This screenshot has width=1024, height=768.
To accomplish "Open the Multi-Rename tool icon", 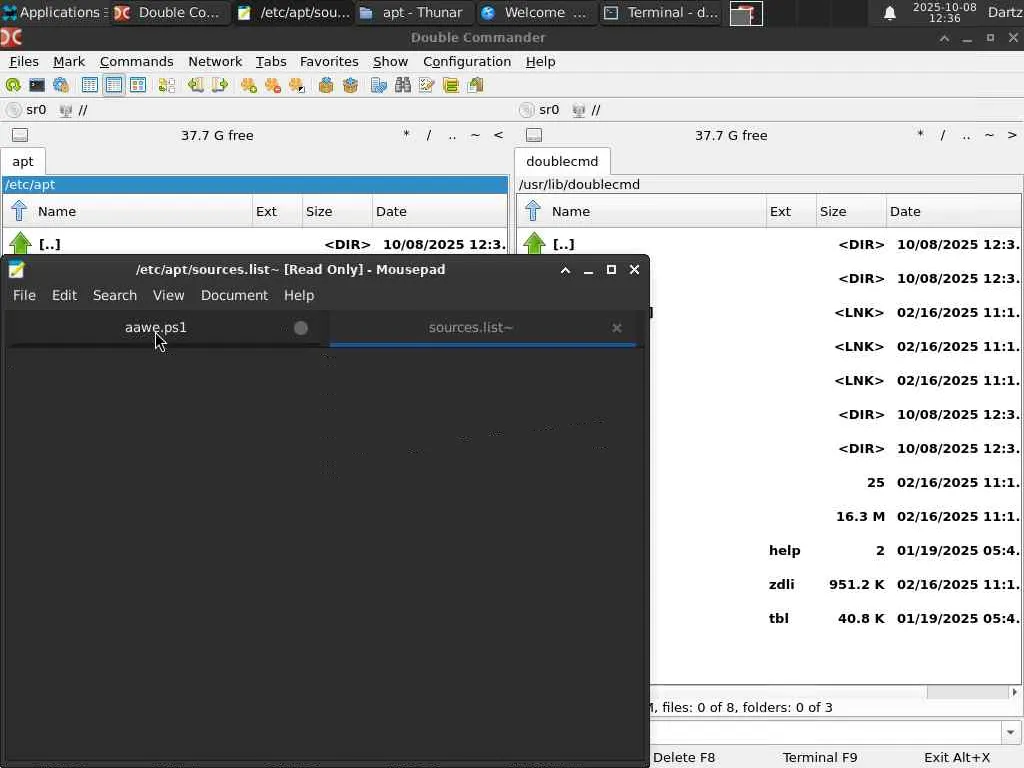I will [x=379, y=85].
